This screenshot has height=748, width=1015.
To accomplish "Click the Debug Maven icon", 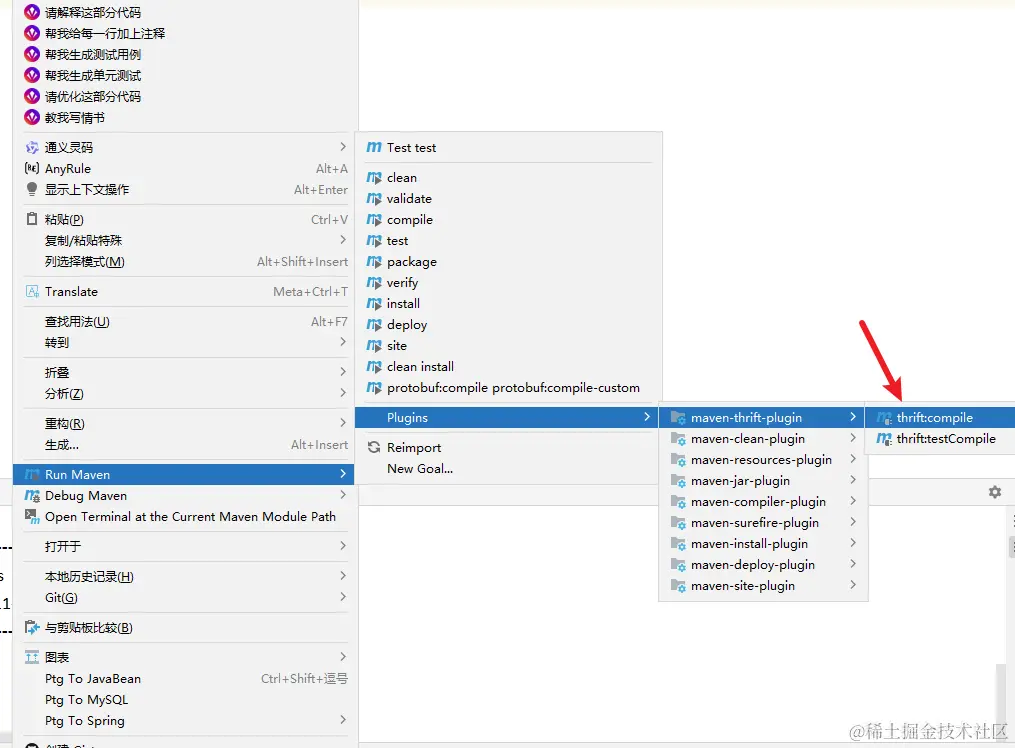I will click(32, 496).
